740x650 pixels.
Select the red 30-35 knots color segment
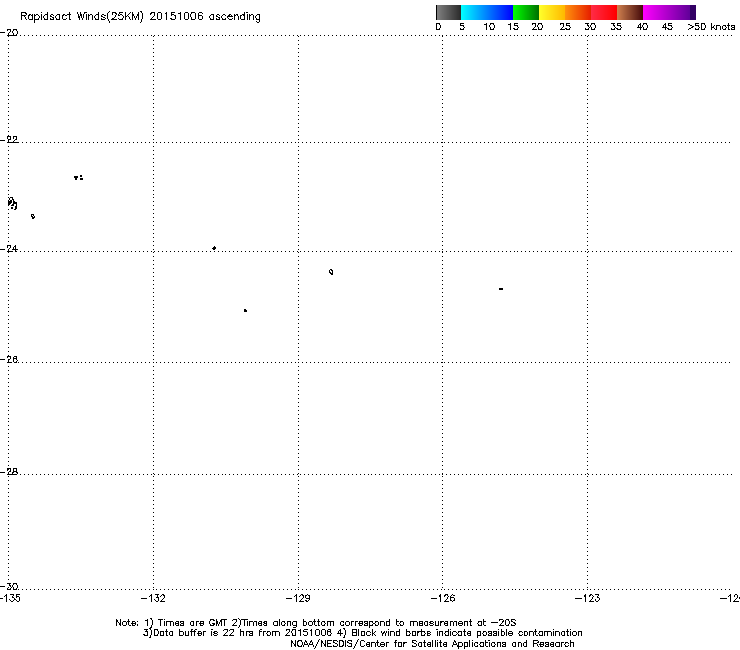pyautogui.click(x=604, y=12)
